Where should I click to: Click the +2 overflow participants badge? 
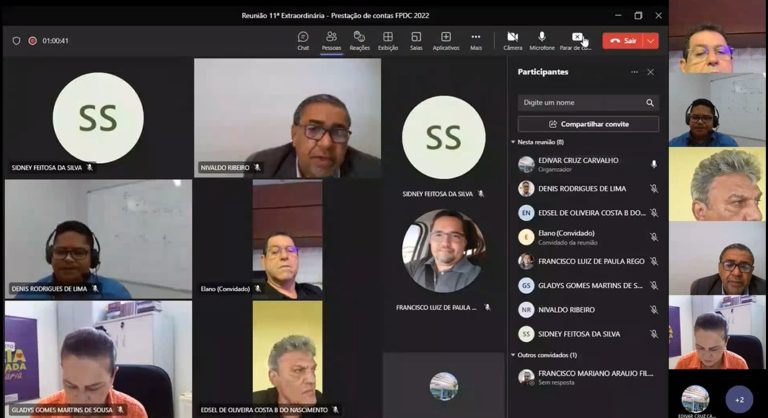point(739,399)
